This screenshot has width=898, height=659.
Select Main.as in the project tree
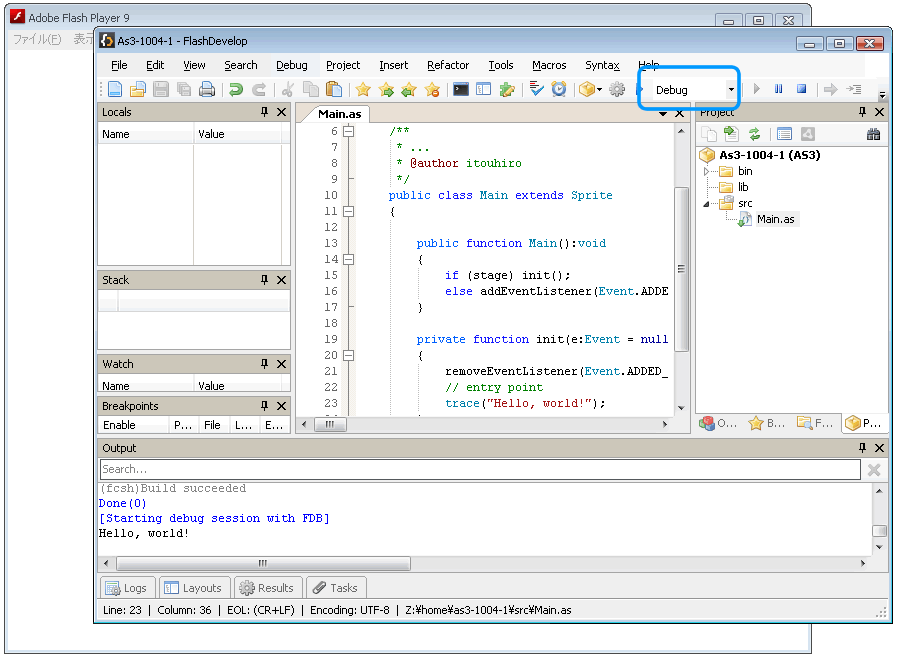pos(776,219)
